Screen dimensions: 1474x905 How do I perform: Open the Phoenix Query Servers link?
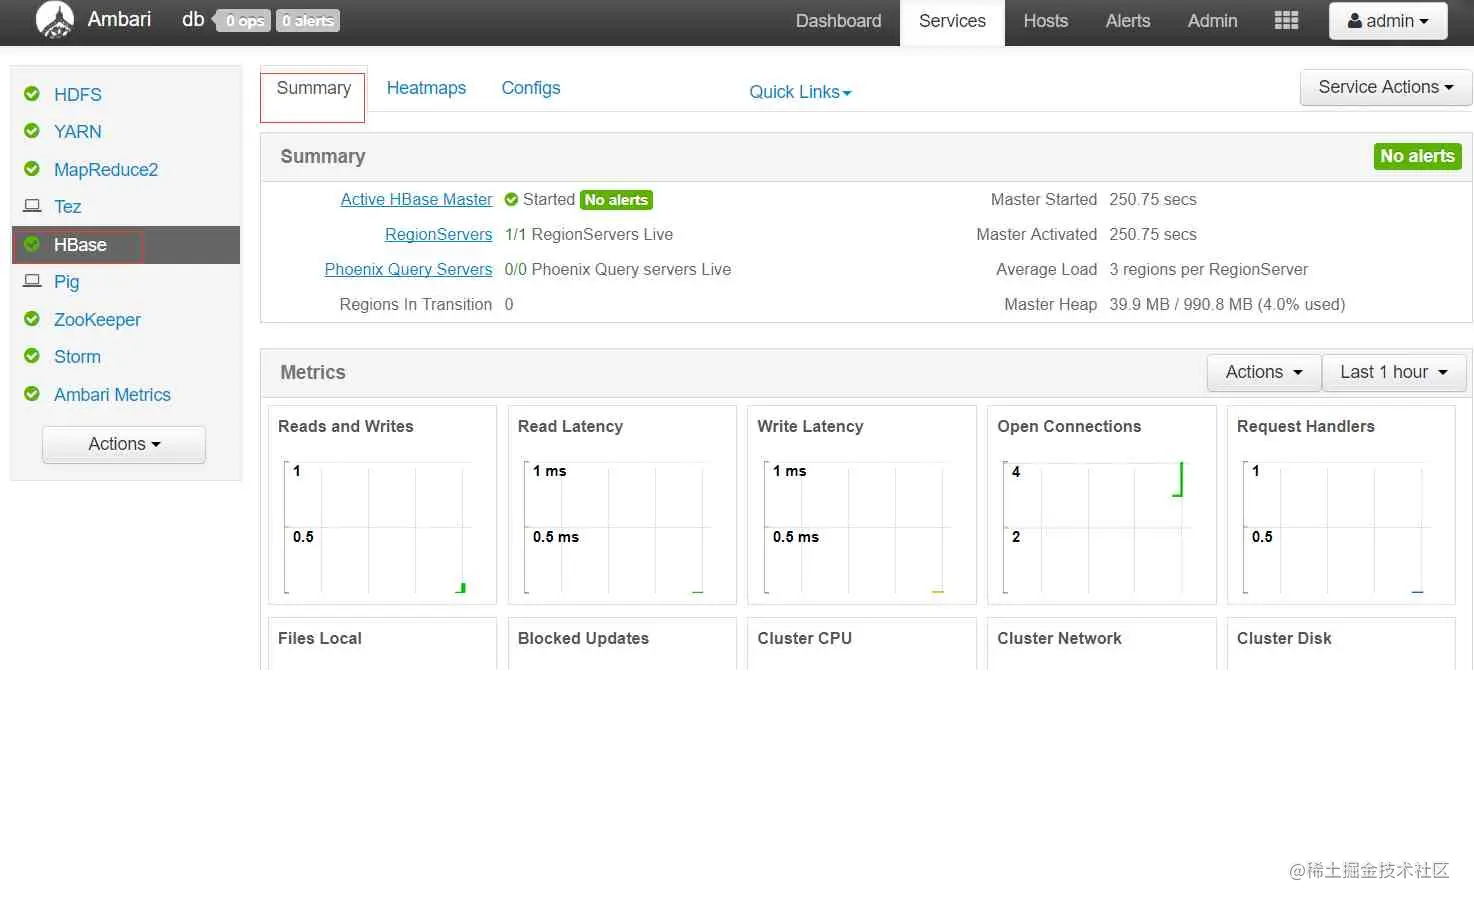point(408,269)
